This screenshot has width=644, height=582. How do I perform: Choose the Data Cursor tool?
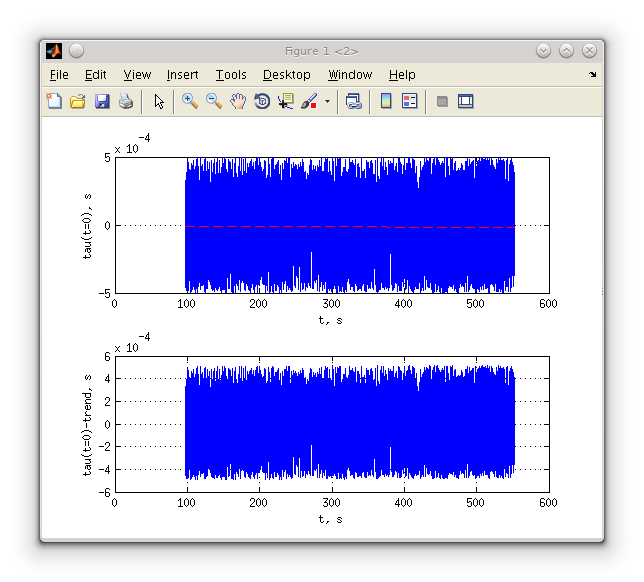[286, 101]
